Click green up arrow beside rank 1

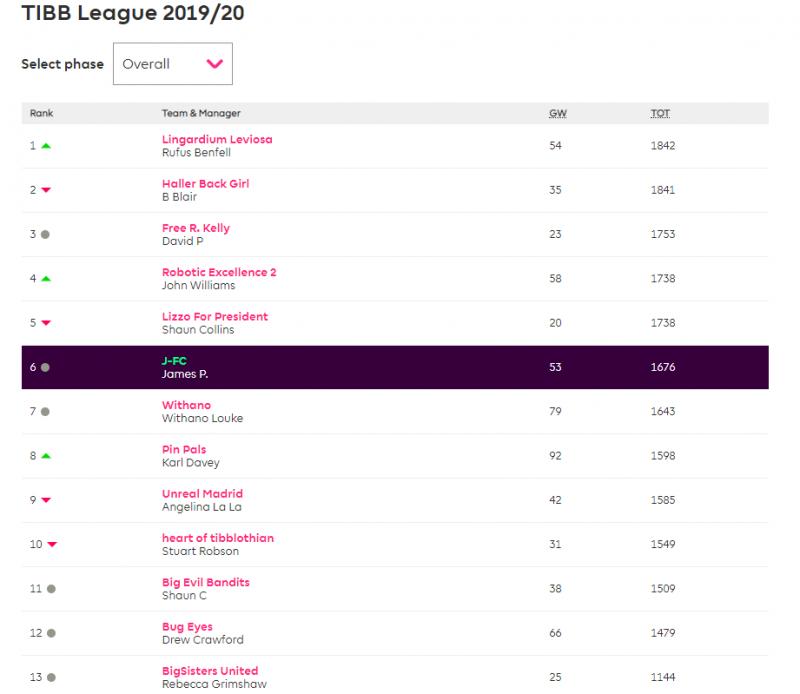click(46, 146)
